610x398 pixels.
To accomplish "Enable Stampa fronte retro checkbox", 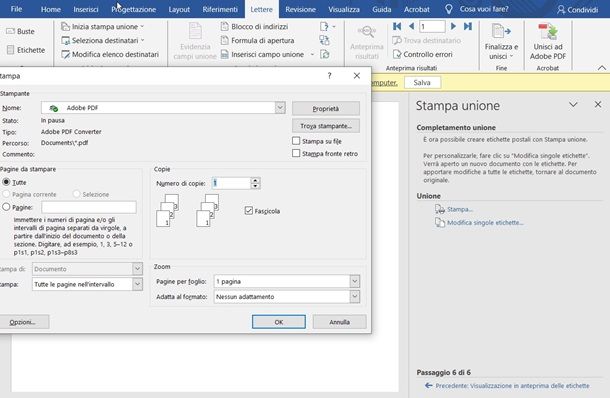I will 296,153.
